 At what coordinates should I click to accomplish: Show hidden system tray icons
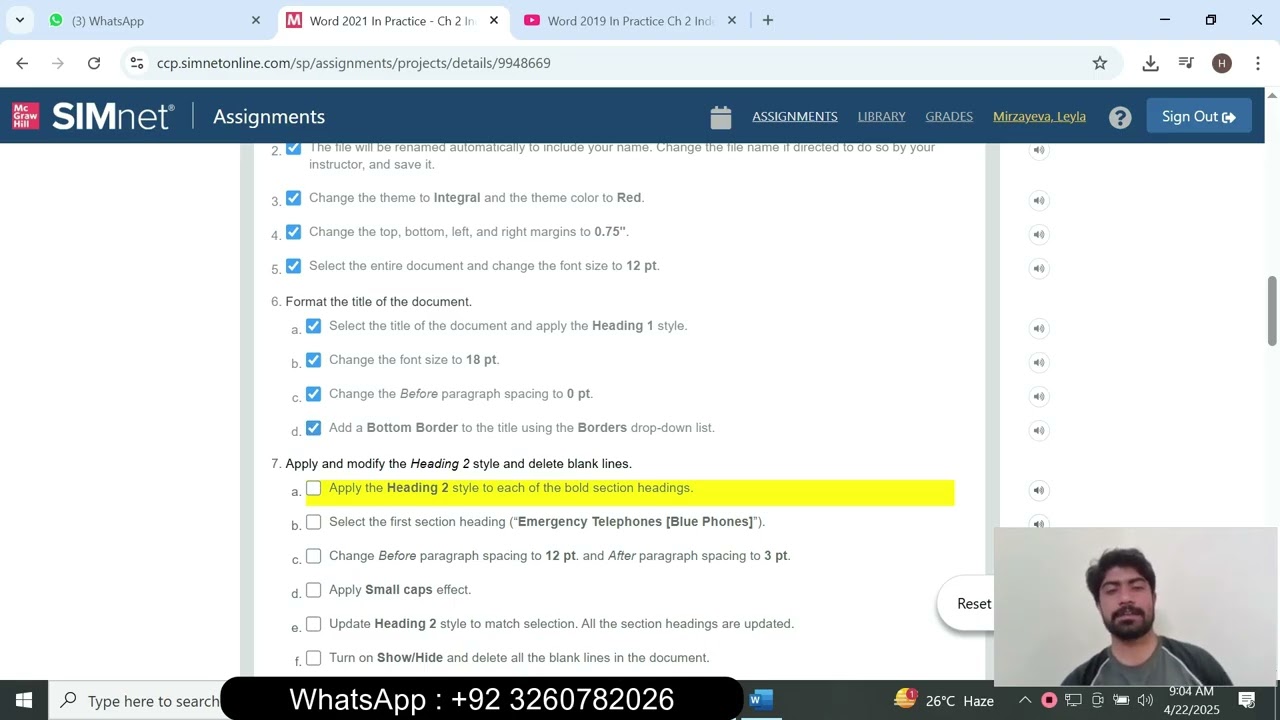tap(1025, 700)
